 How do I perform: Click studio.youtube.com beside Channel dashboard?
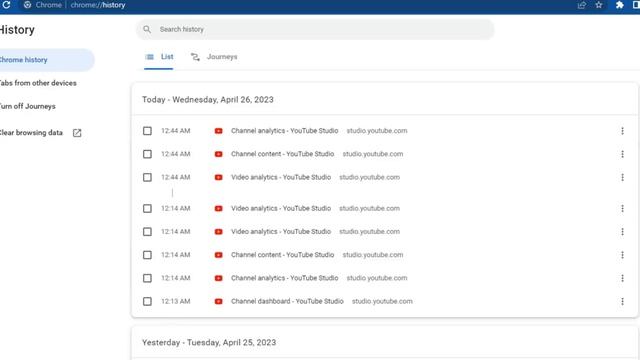click(382, 301)
